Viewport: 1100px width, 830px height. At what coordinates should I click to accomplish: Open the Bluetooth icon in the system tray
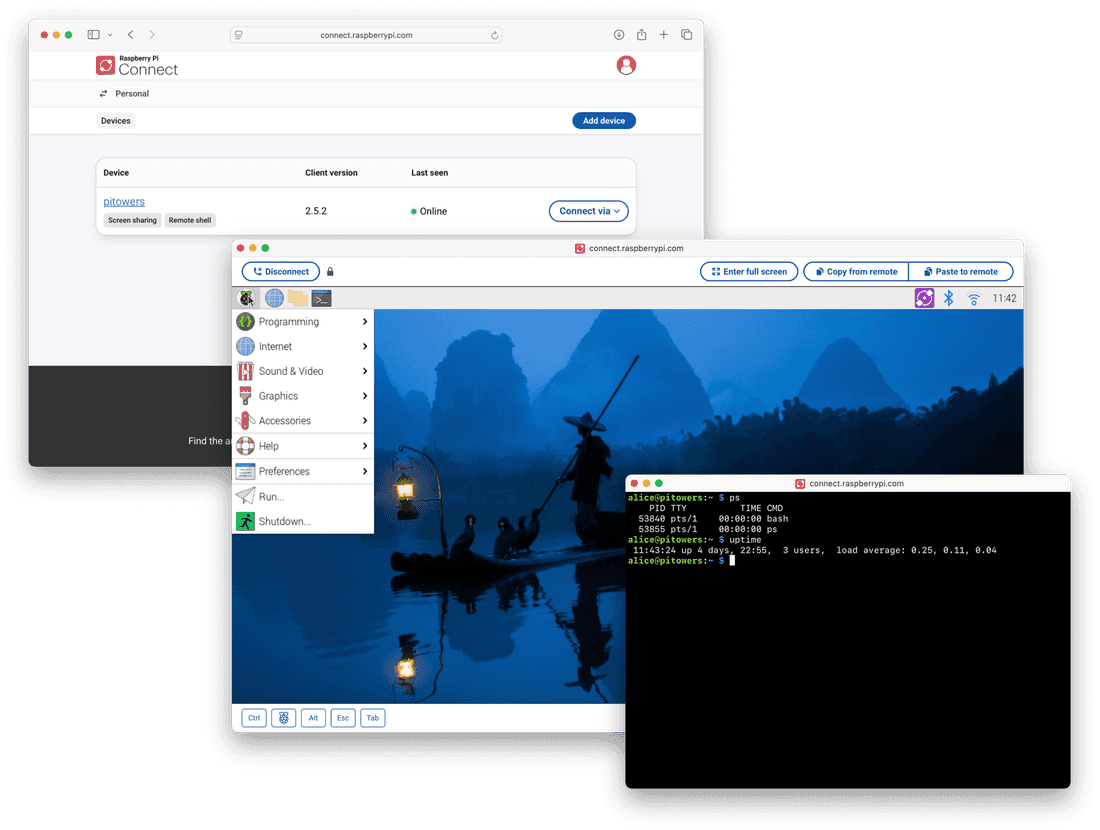[948, 297]
